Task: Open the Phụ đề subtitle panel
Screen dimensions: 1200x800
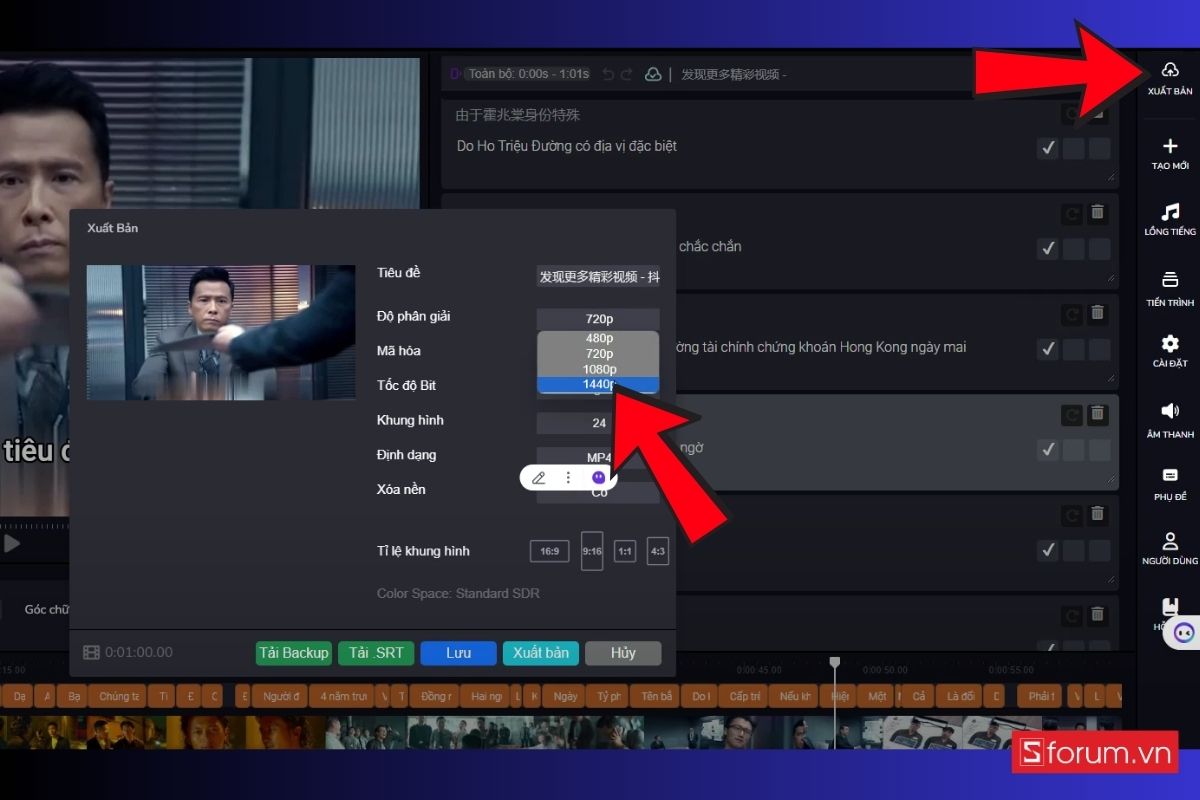Action: [x=1170, y=484]
